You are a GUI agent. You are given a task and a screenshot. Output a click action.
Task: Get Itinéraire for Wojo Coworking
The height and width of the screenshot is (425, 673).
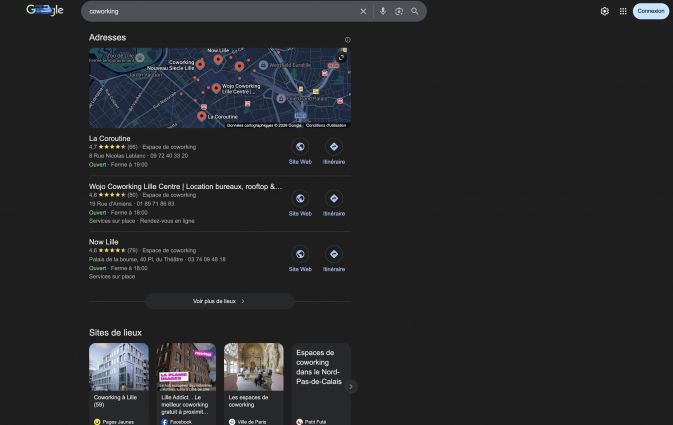334,198
